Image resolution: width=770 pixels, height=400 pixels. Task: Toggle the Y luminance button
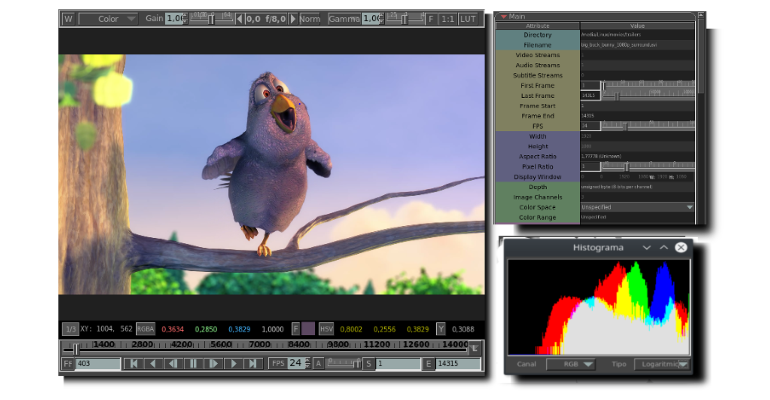point(440,329)
